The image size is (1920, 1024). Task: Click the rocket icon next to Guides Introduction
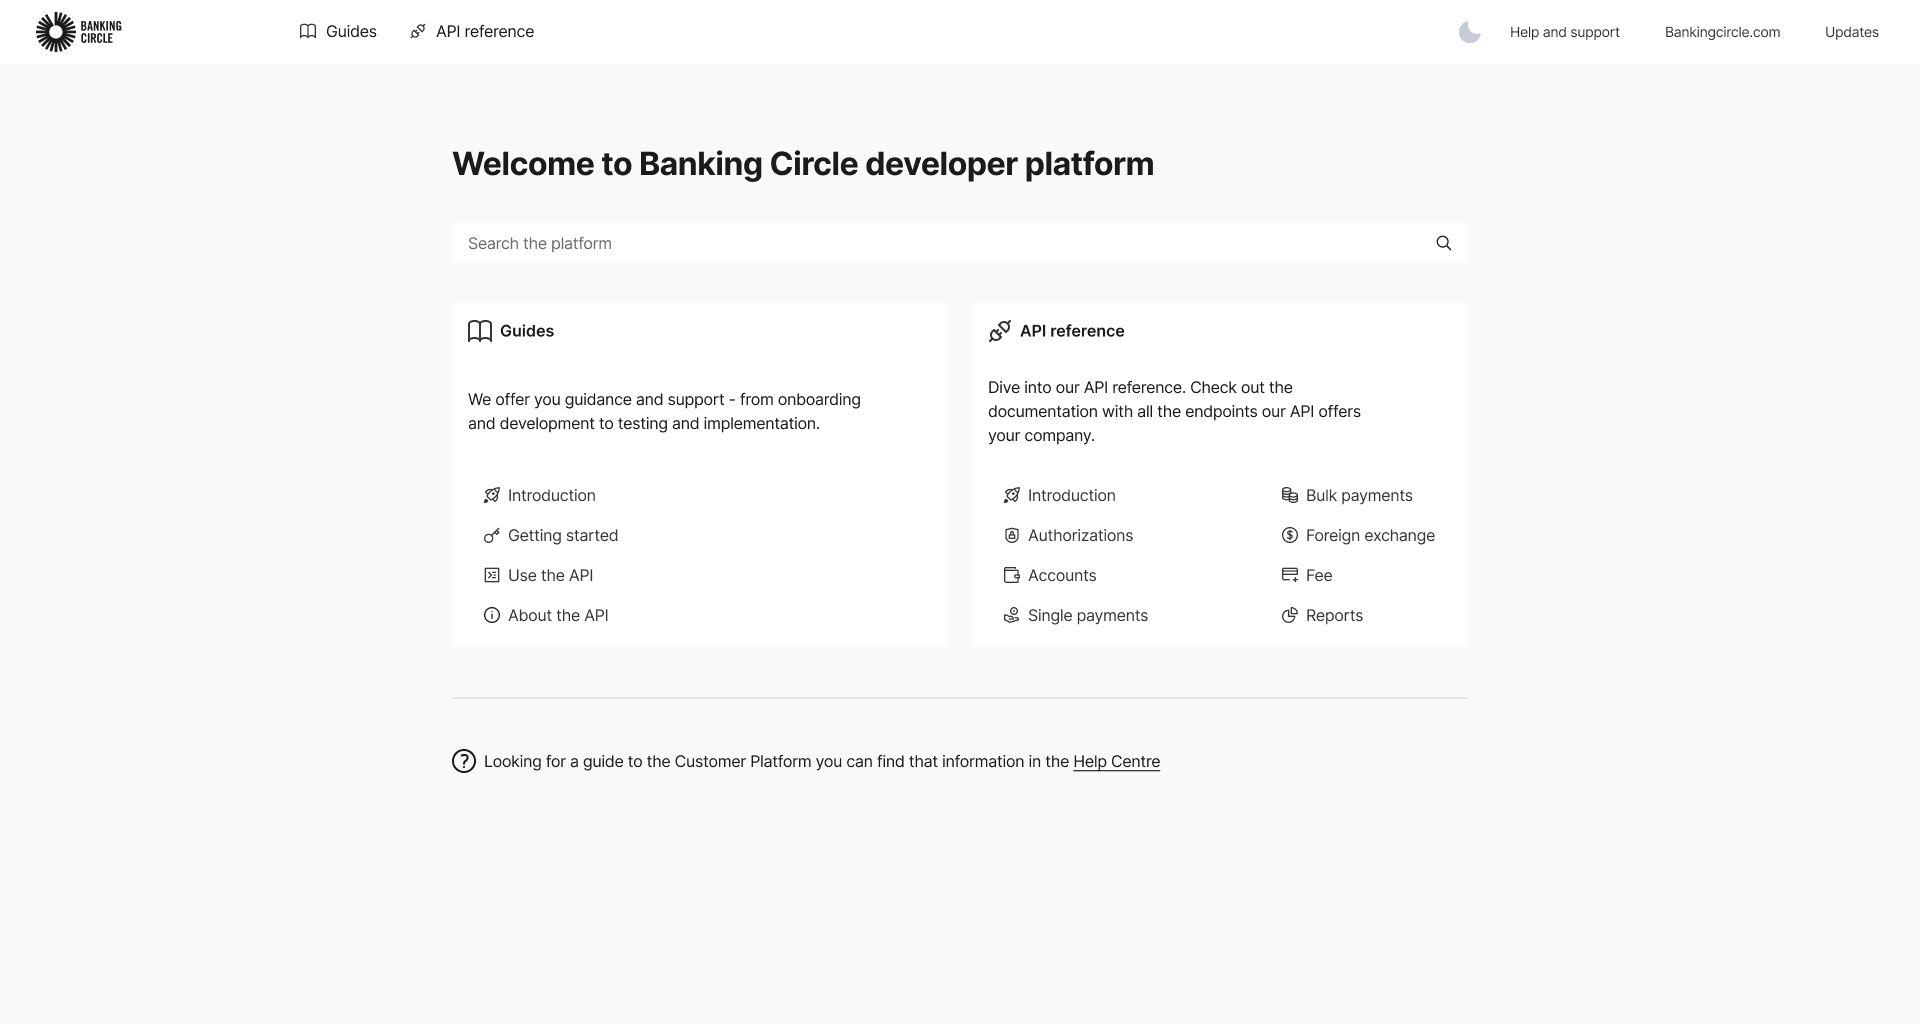(492, 495)
